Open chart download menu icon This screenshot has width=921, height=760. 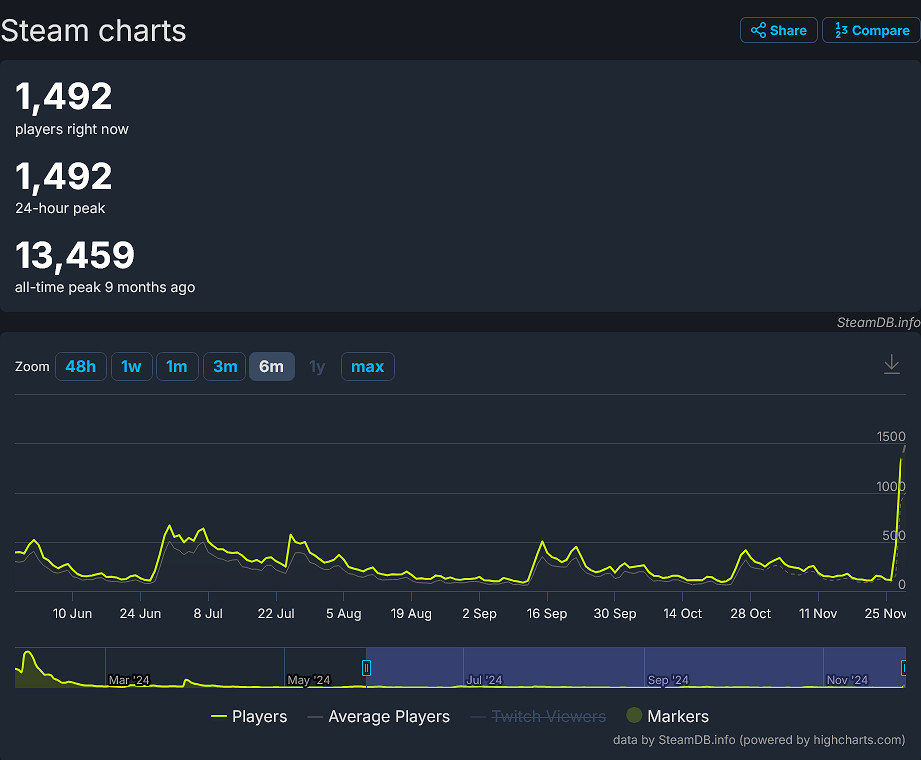pos(892,365)
